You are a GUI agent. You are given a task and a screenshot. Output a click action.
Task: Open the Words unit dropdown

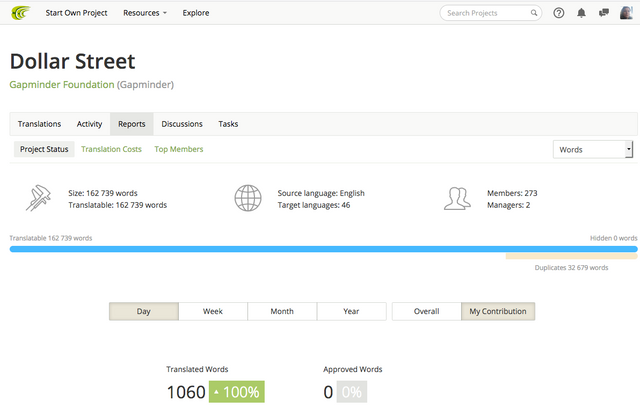[x=593, y=150]
